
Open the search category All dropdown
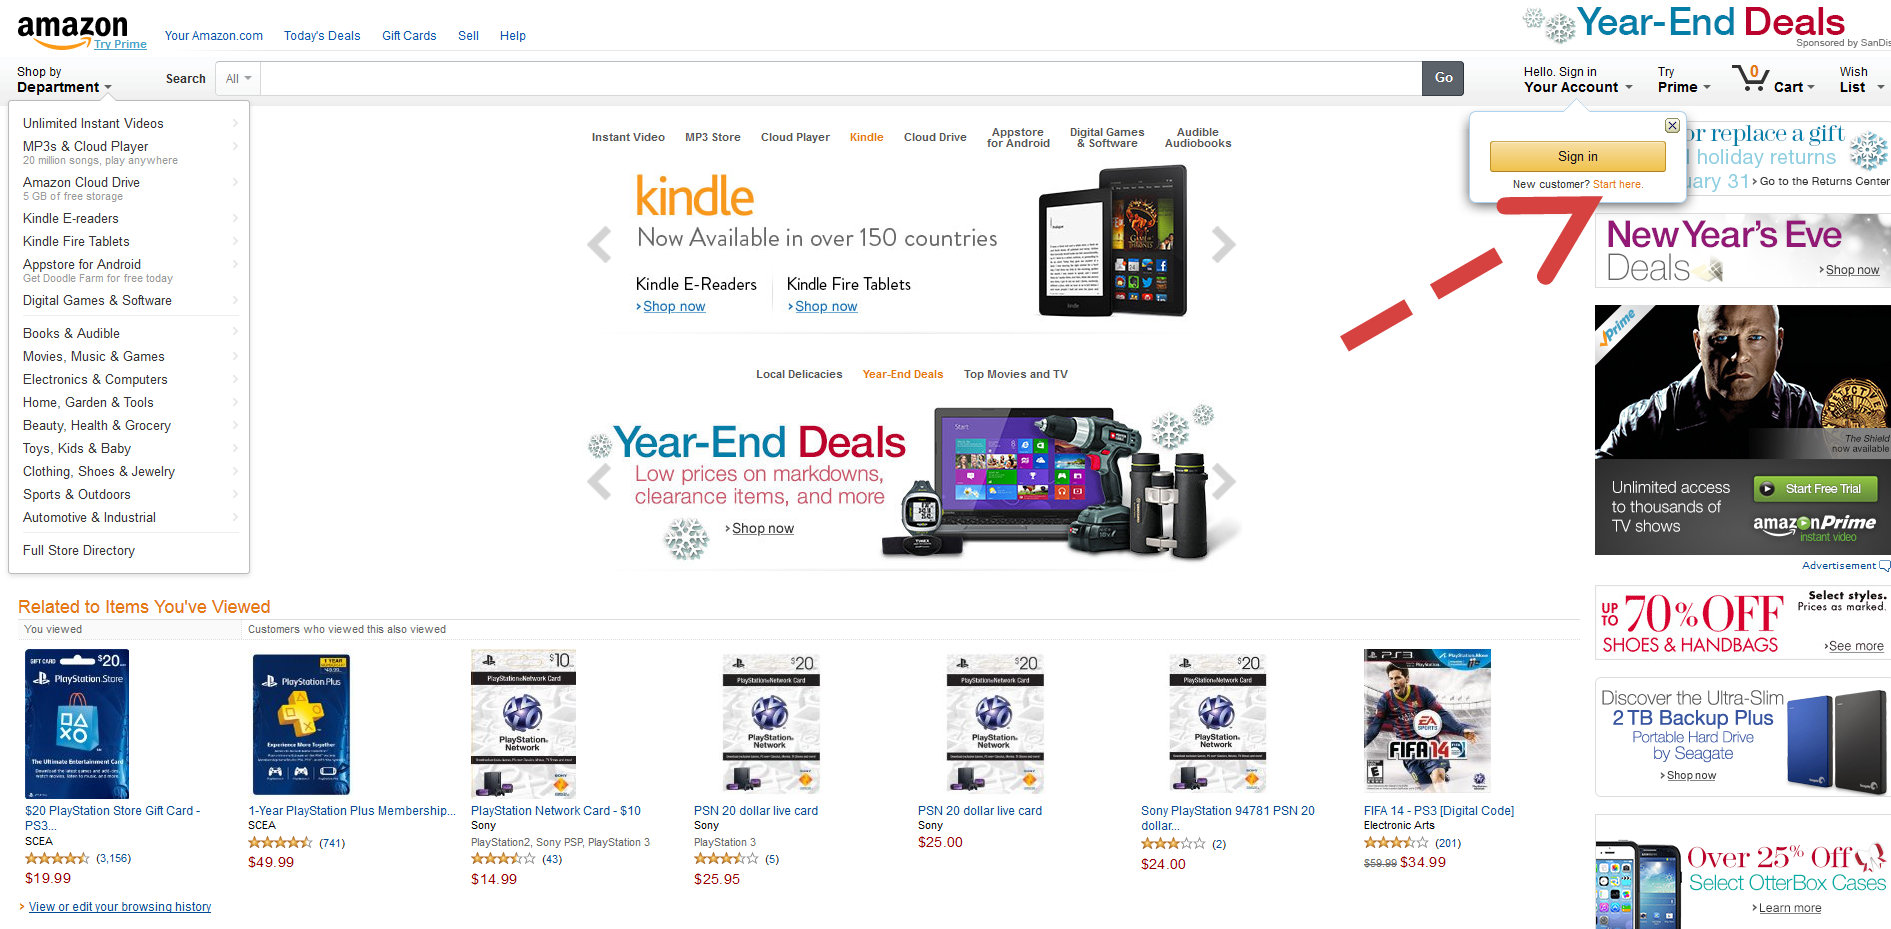click(238, 78)
